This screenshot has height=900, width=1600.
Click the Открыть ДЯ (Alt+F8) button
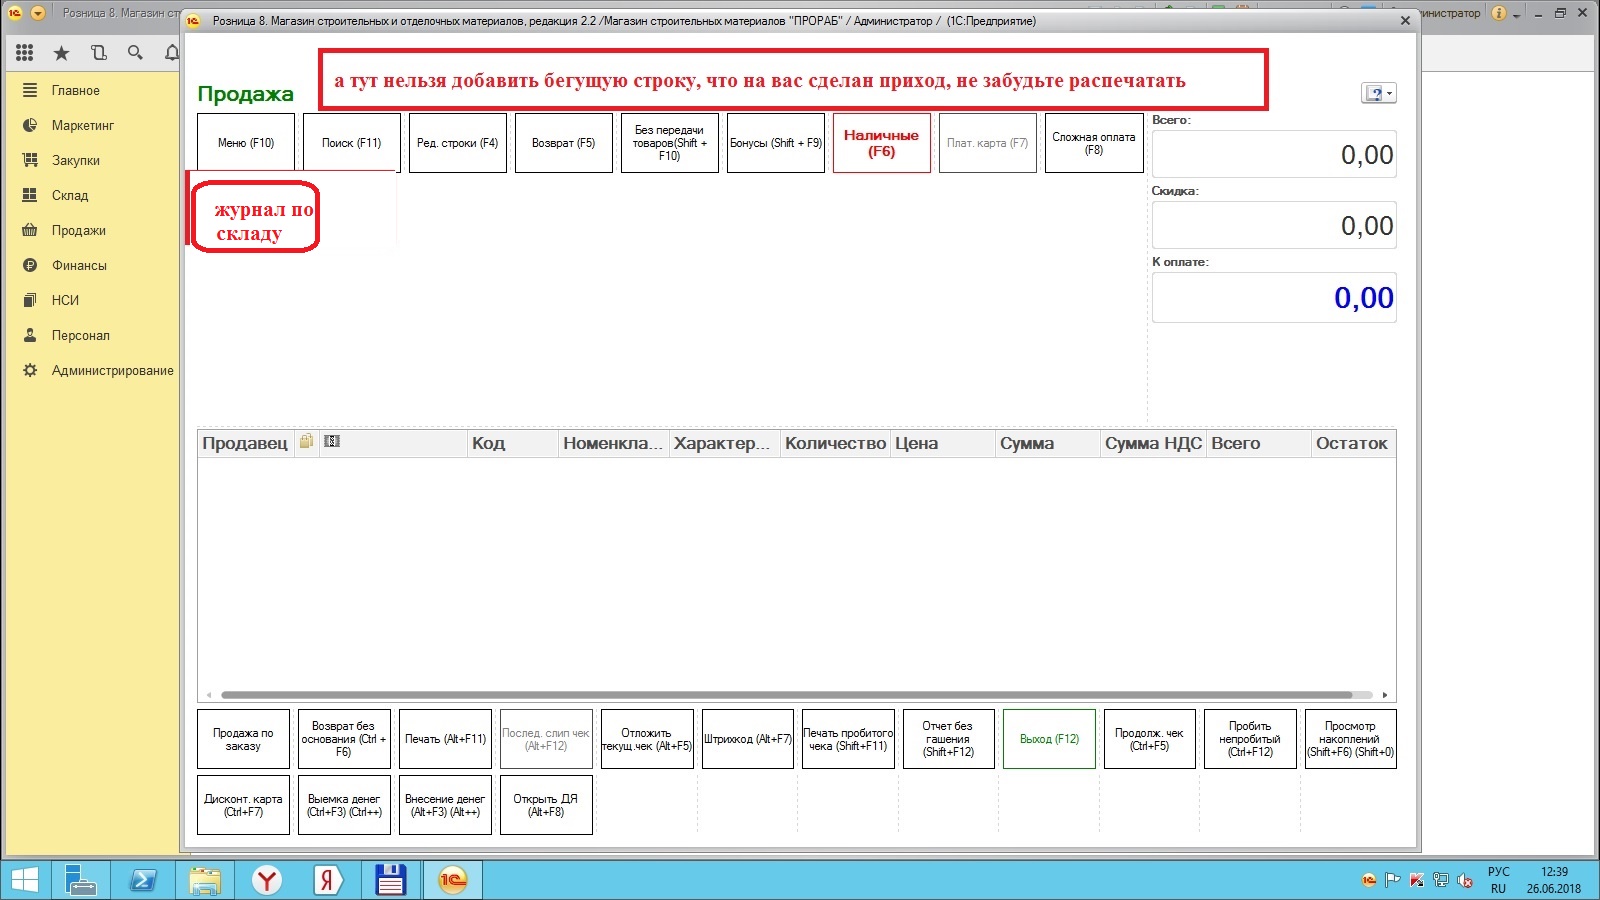(545, 805)
